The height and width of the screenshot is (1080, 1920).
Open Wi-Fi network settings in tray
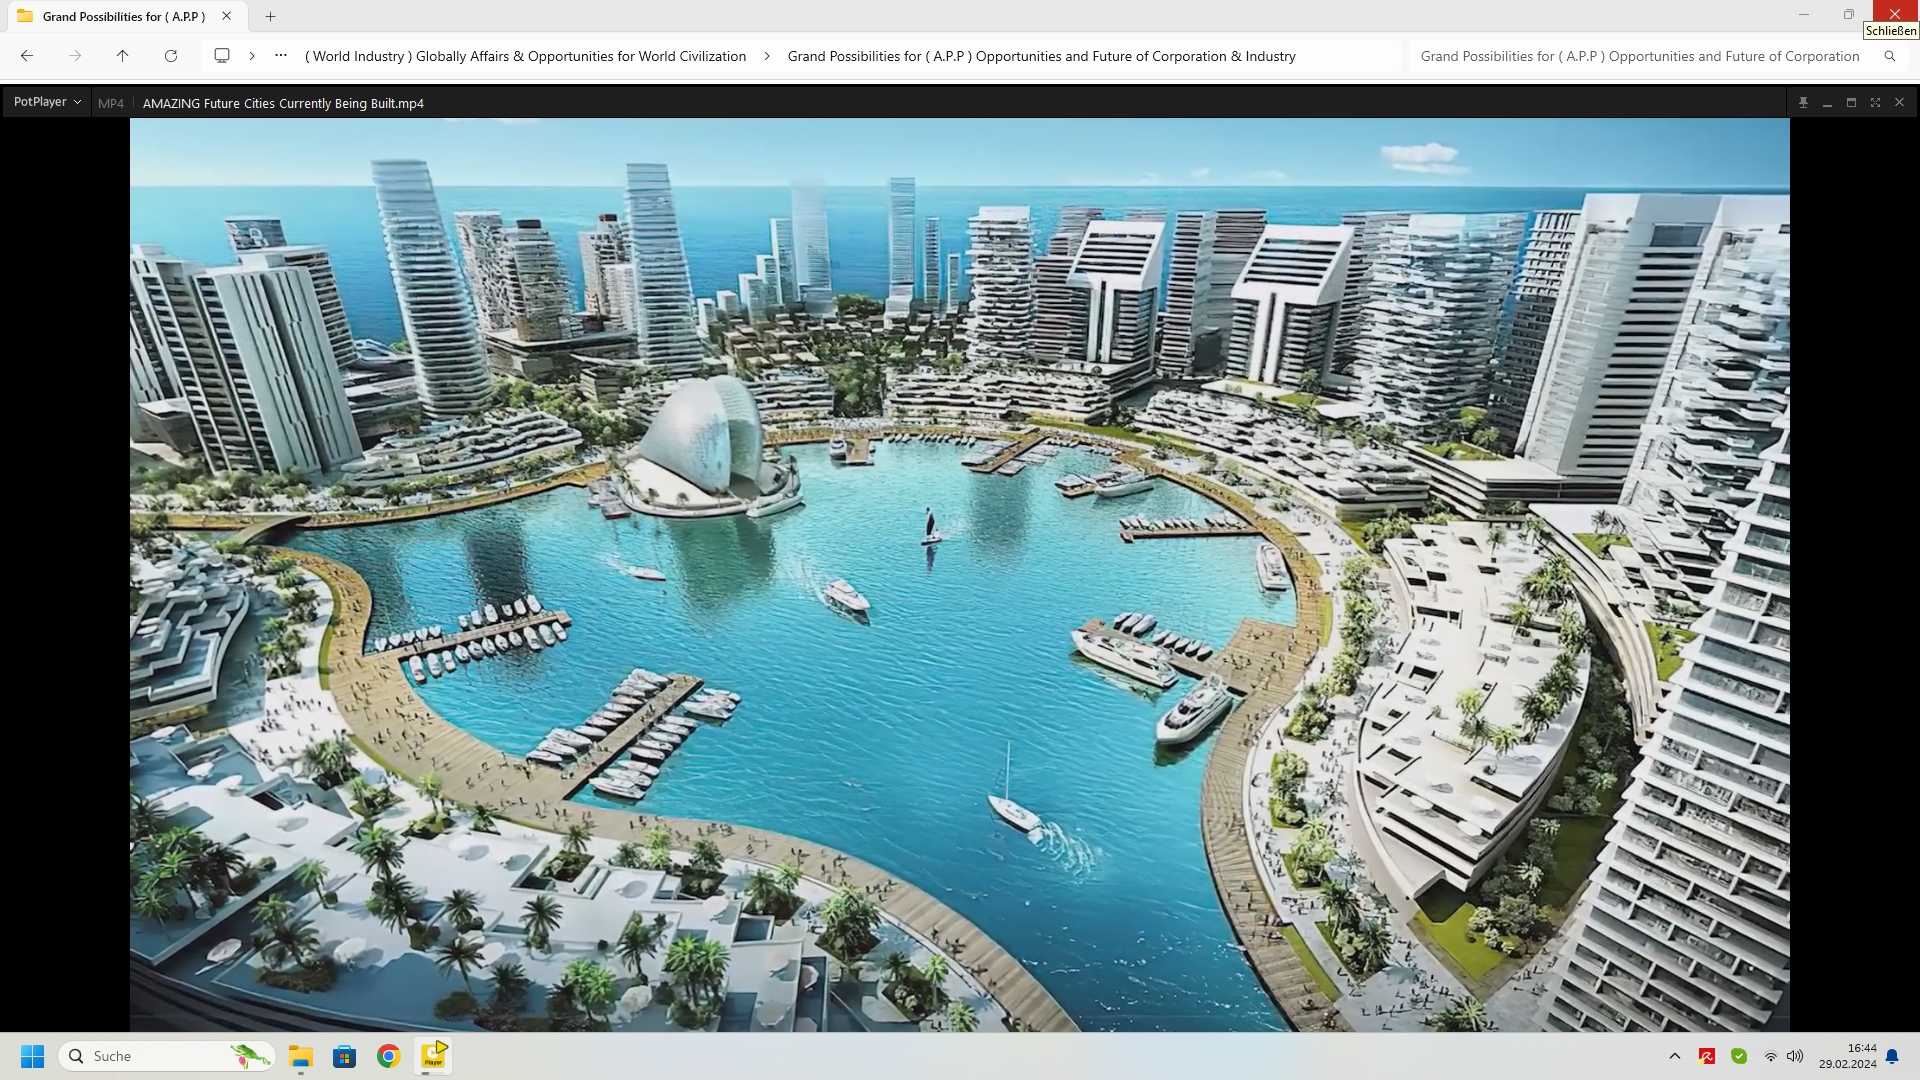tap(1771, 1056)
